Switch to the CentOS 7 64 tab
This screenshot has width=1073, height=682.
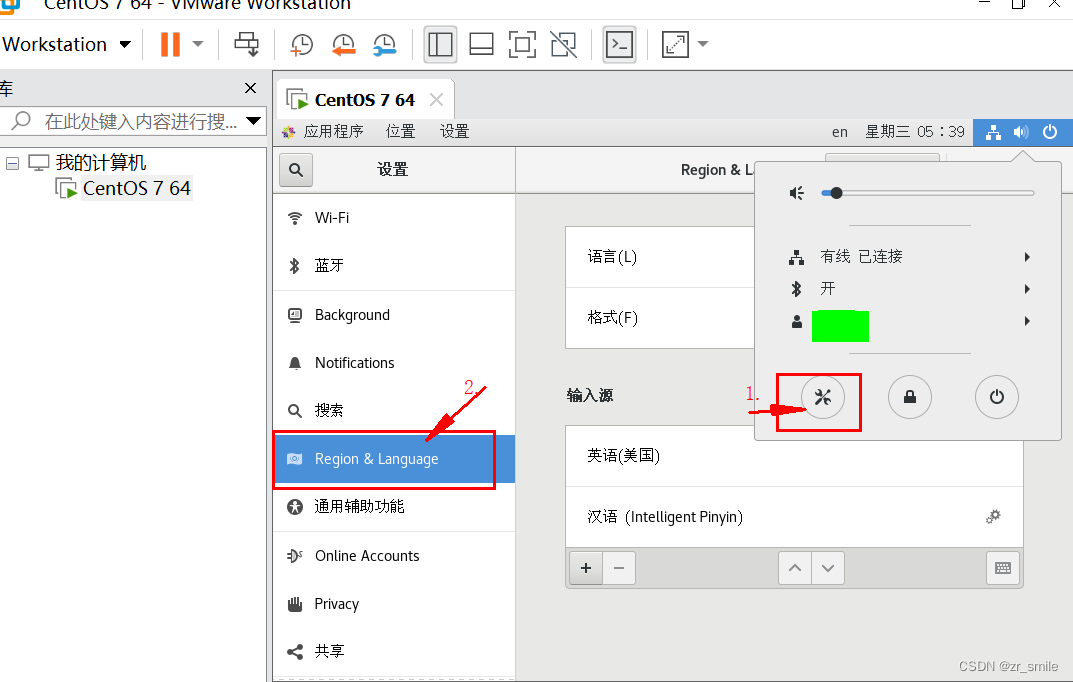click(x=364, y=100)
